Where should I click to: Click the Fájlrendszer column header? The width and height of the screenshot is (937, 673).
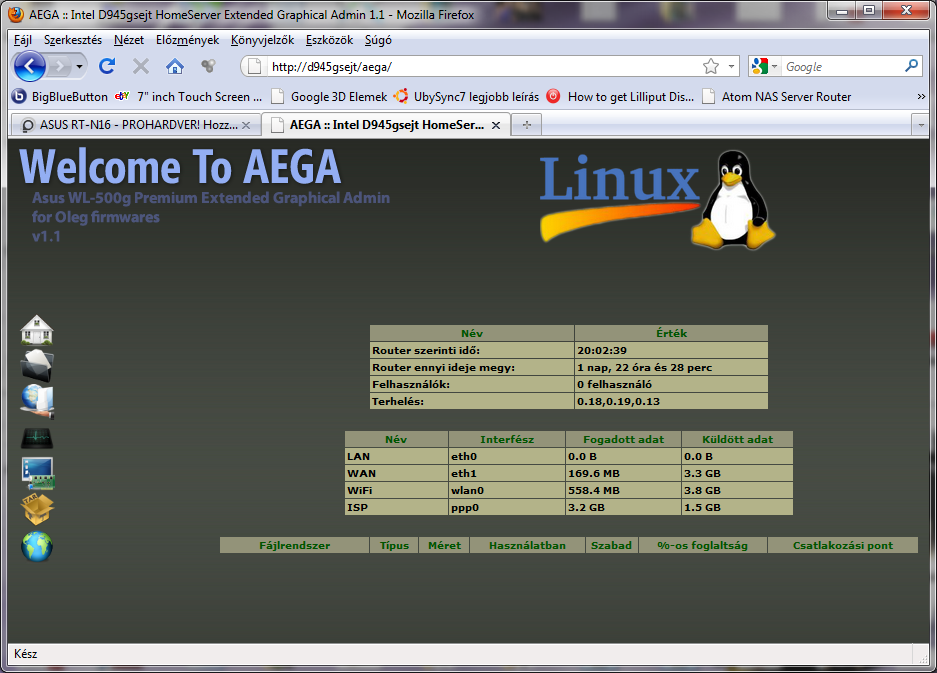294,545
